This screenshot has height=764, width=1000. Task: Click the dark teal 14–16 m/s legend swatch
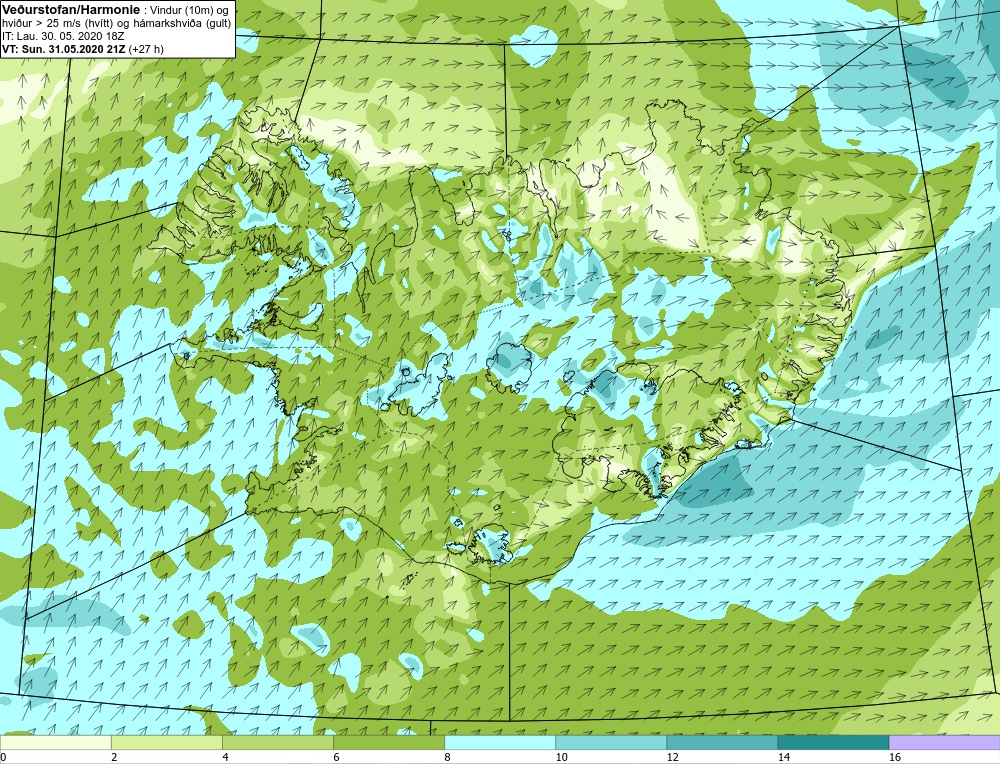(x=833, y=742)
